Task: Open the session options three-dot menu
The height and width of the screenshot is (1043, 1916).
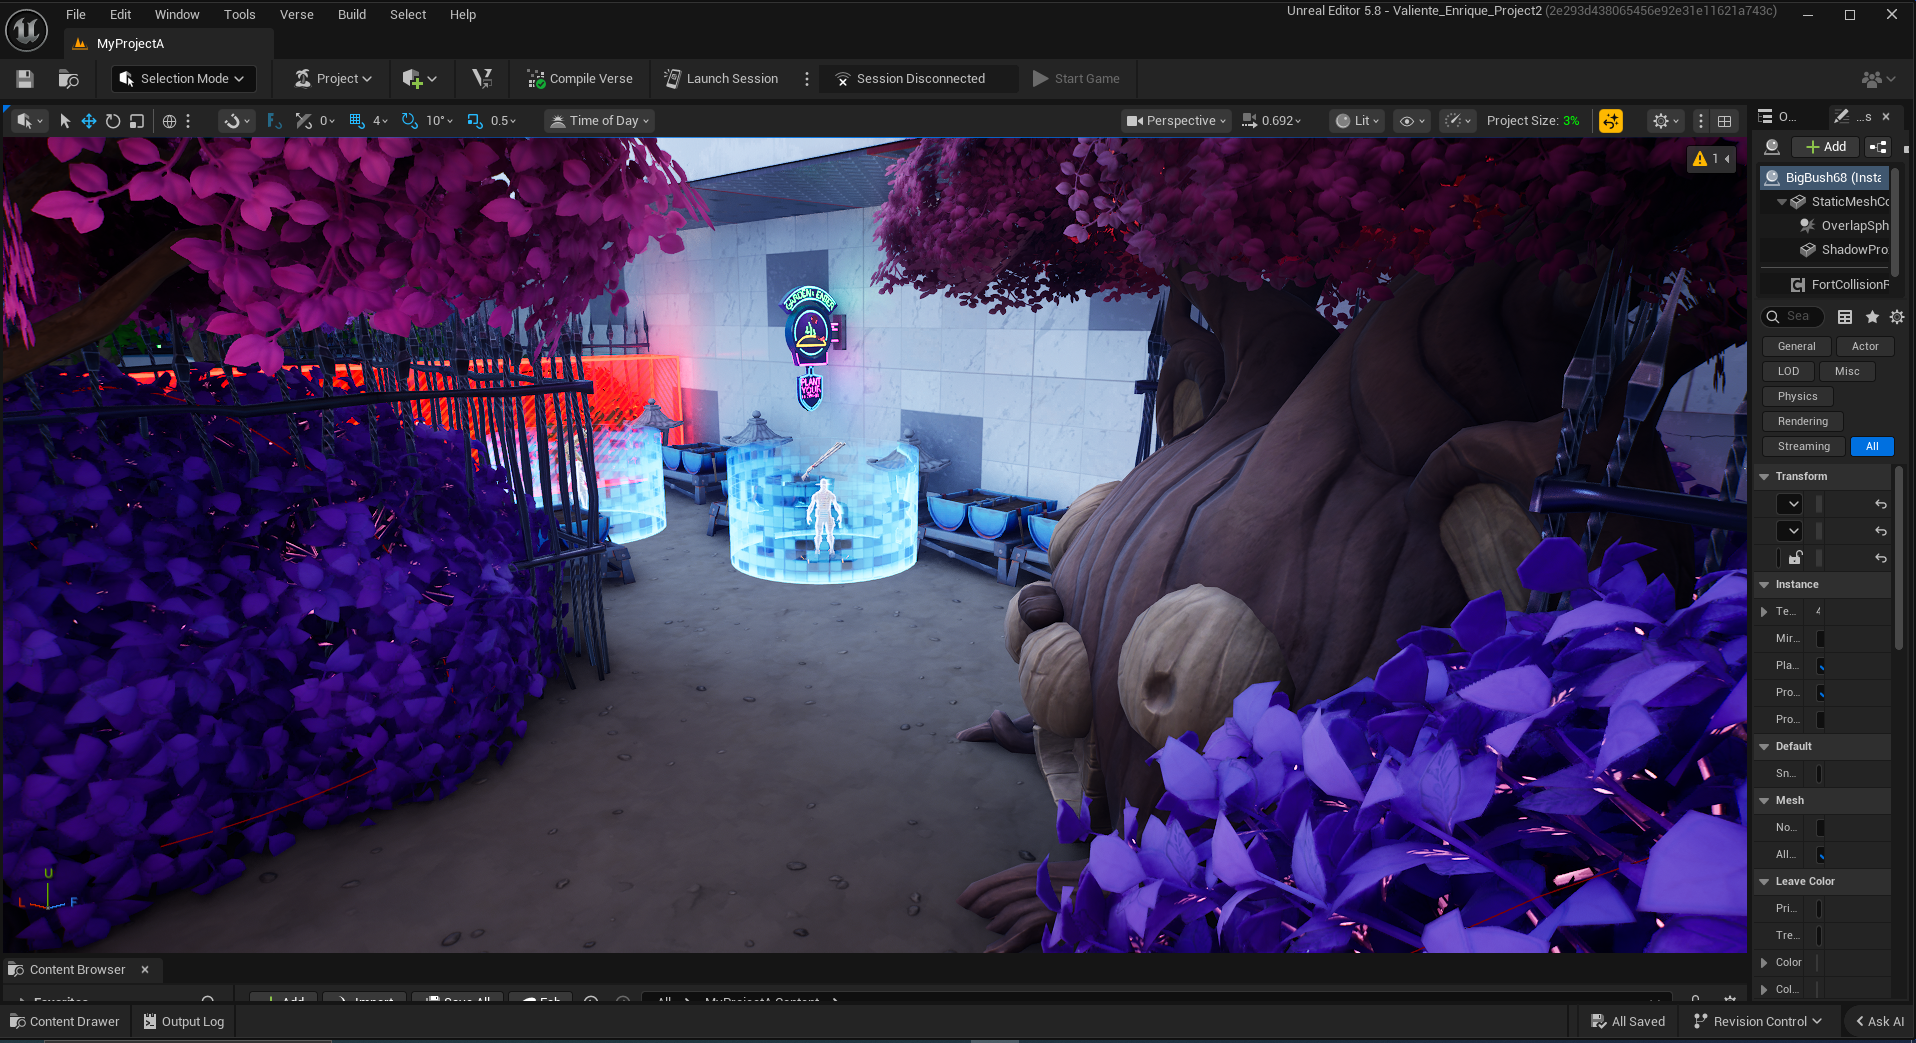Action: (807, 79)
